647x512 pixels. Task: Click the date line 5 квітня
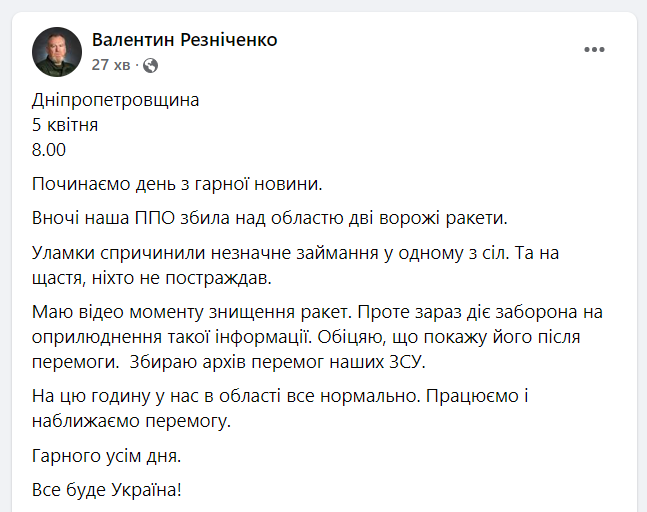[x=65, y=125]
